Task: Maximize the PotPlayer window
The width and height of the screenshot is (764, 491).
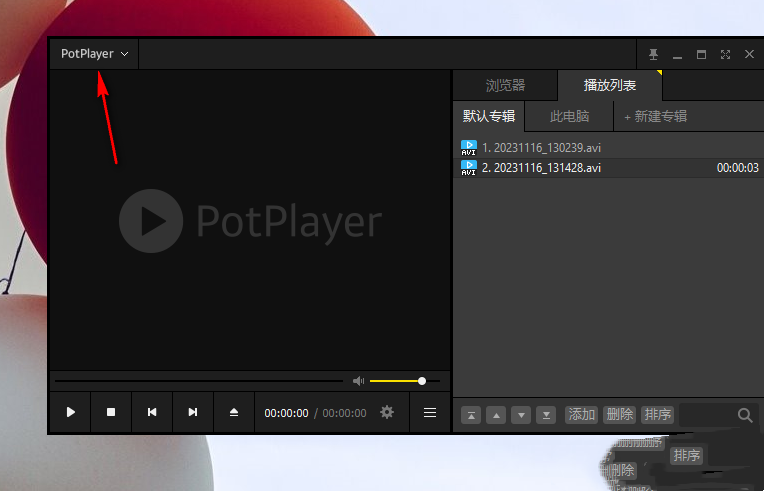Action: click(701, 55)
